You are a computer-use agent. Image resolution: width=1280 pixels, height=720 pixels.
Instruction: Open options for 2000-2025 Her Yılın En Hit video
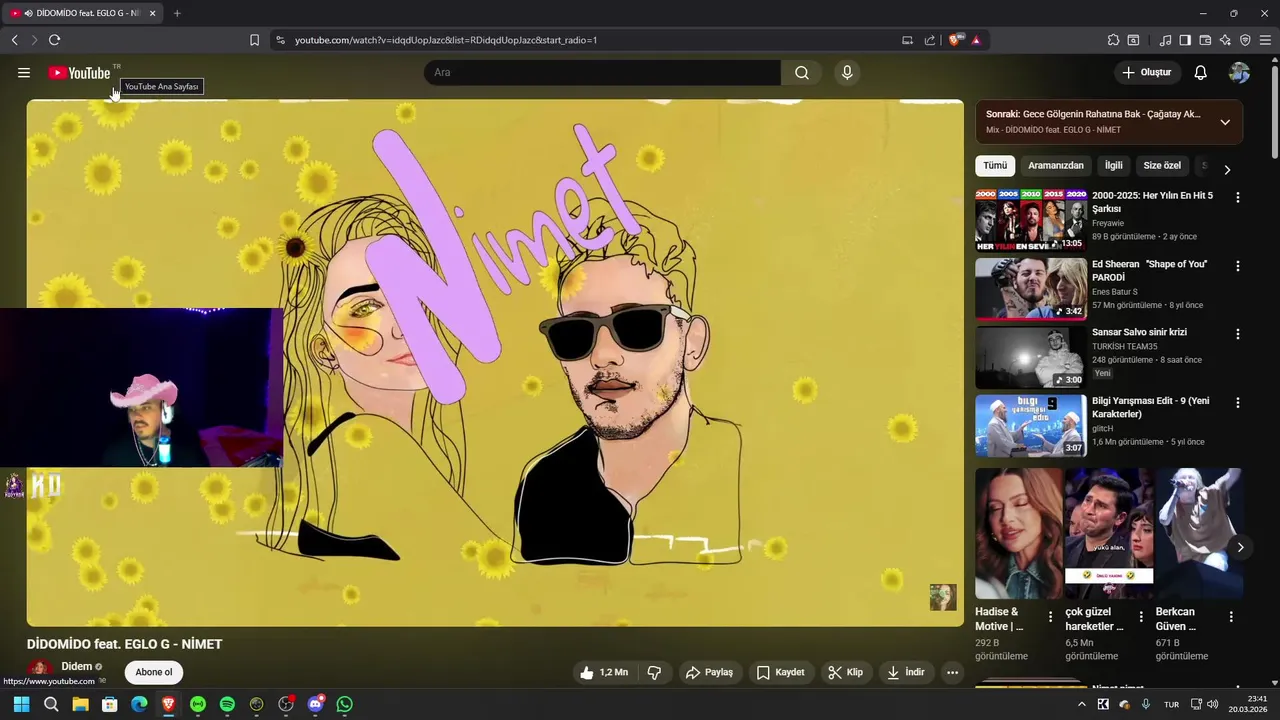[1237, 198]
